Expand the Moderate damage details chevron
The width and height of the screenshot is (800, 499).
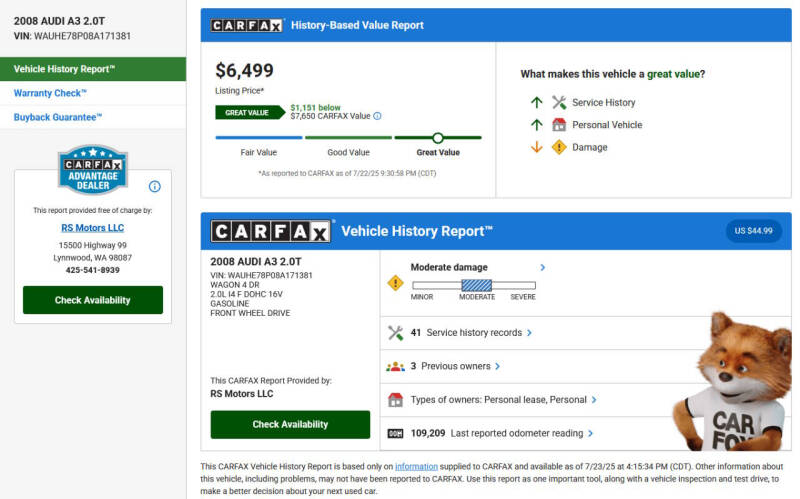[542, 268]
